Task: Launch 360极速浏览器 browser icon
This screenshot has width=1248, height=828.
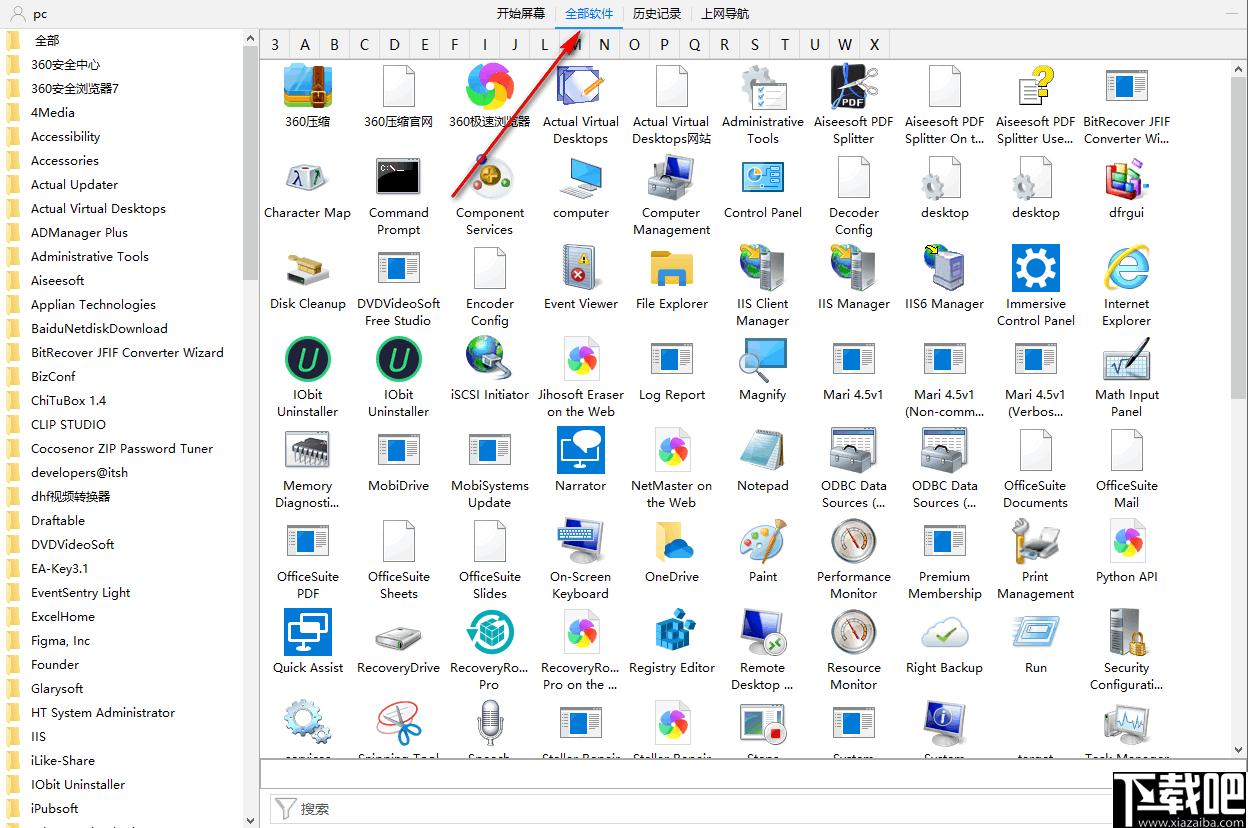Action: [490, 86]
